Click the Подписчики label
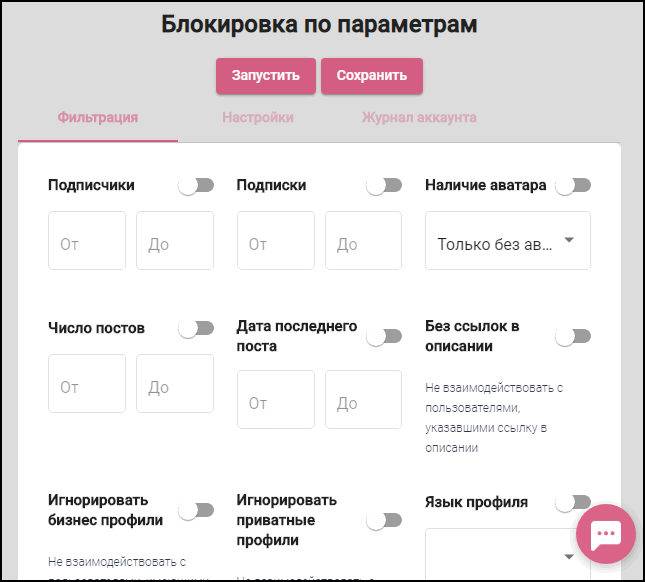The height and width of the screenshot is (582, 645). click(91, 185)
